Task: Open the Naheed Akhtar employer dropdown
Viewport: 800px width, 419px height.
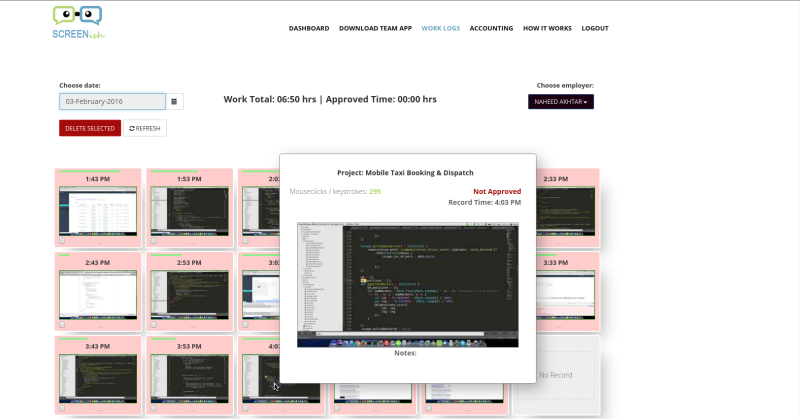Action: click(561, 102)
